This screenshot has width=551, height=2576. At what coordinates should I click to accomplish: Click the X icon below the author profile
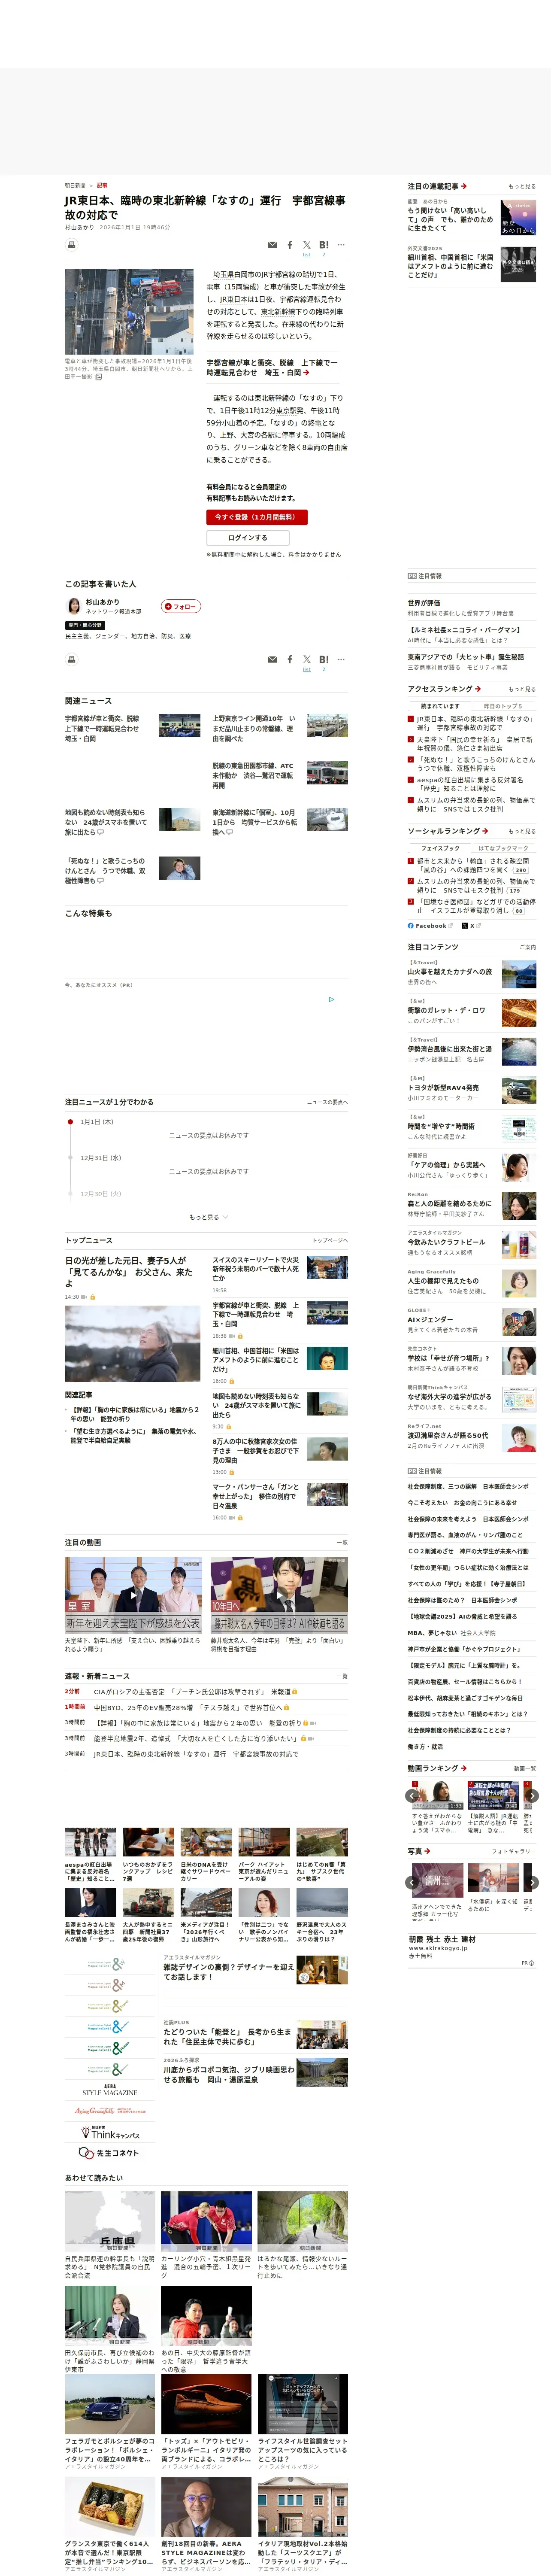pyautogui.click(x=307, y=660)
